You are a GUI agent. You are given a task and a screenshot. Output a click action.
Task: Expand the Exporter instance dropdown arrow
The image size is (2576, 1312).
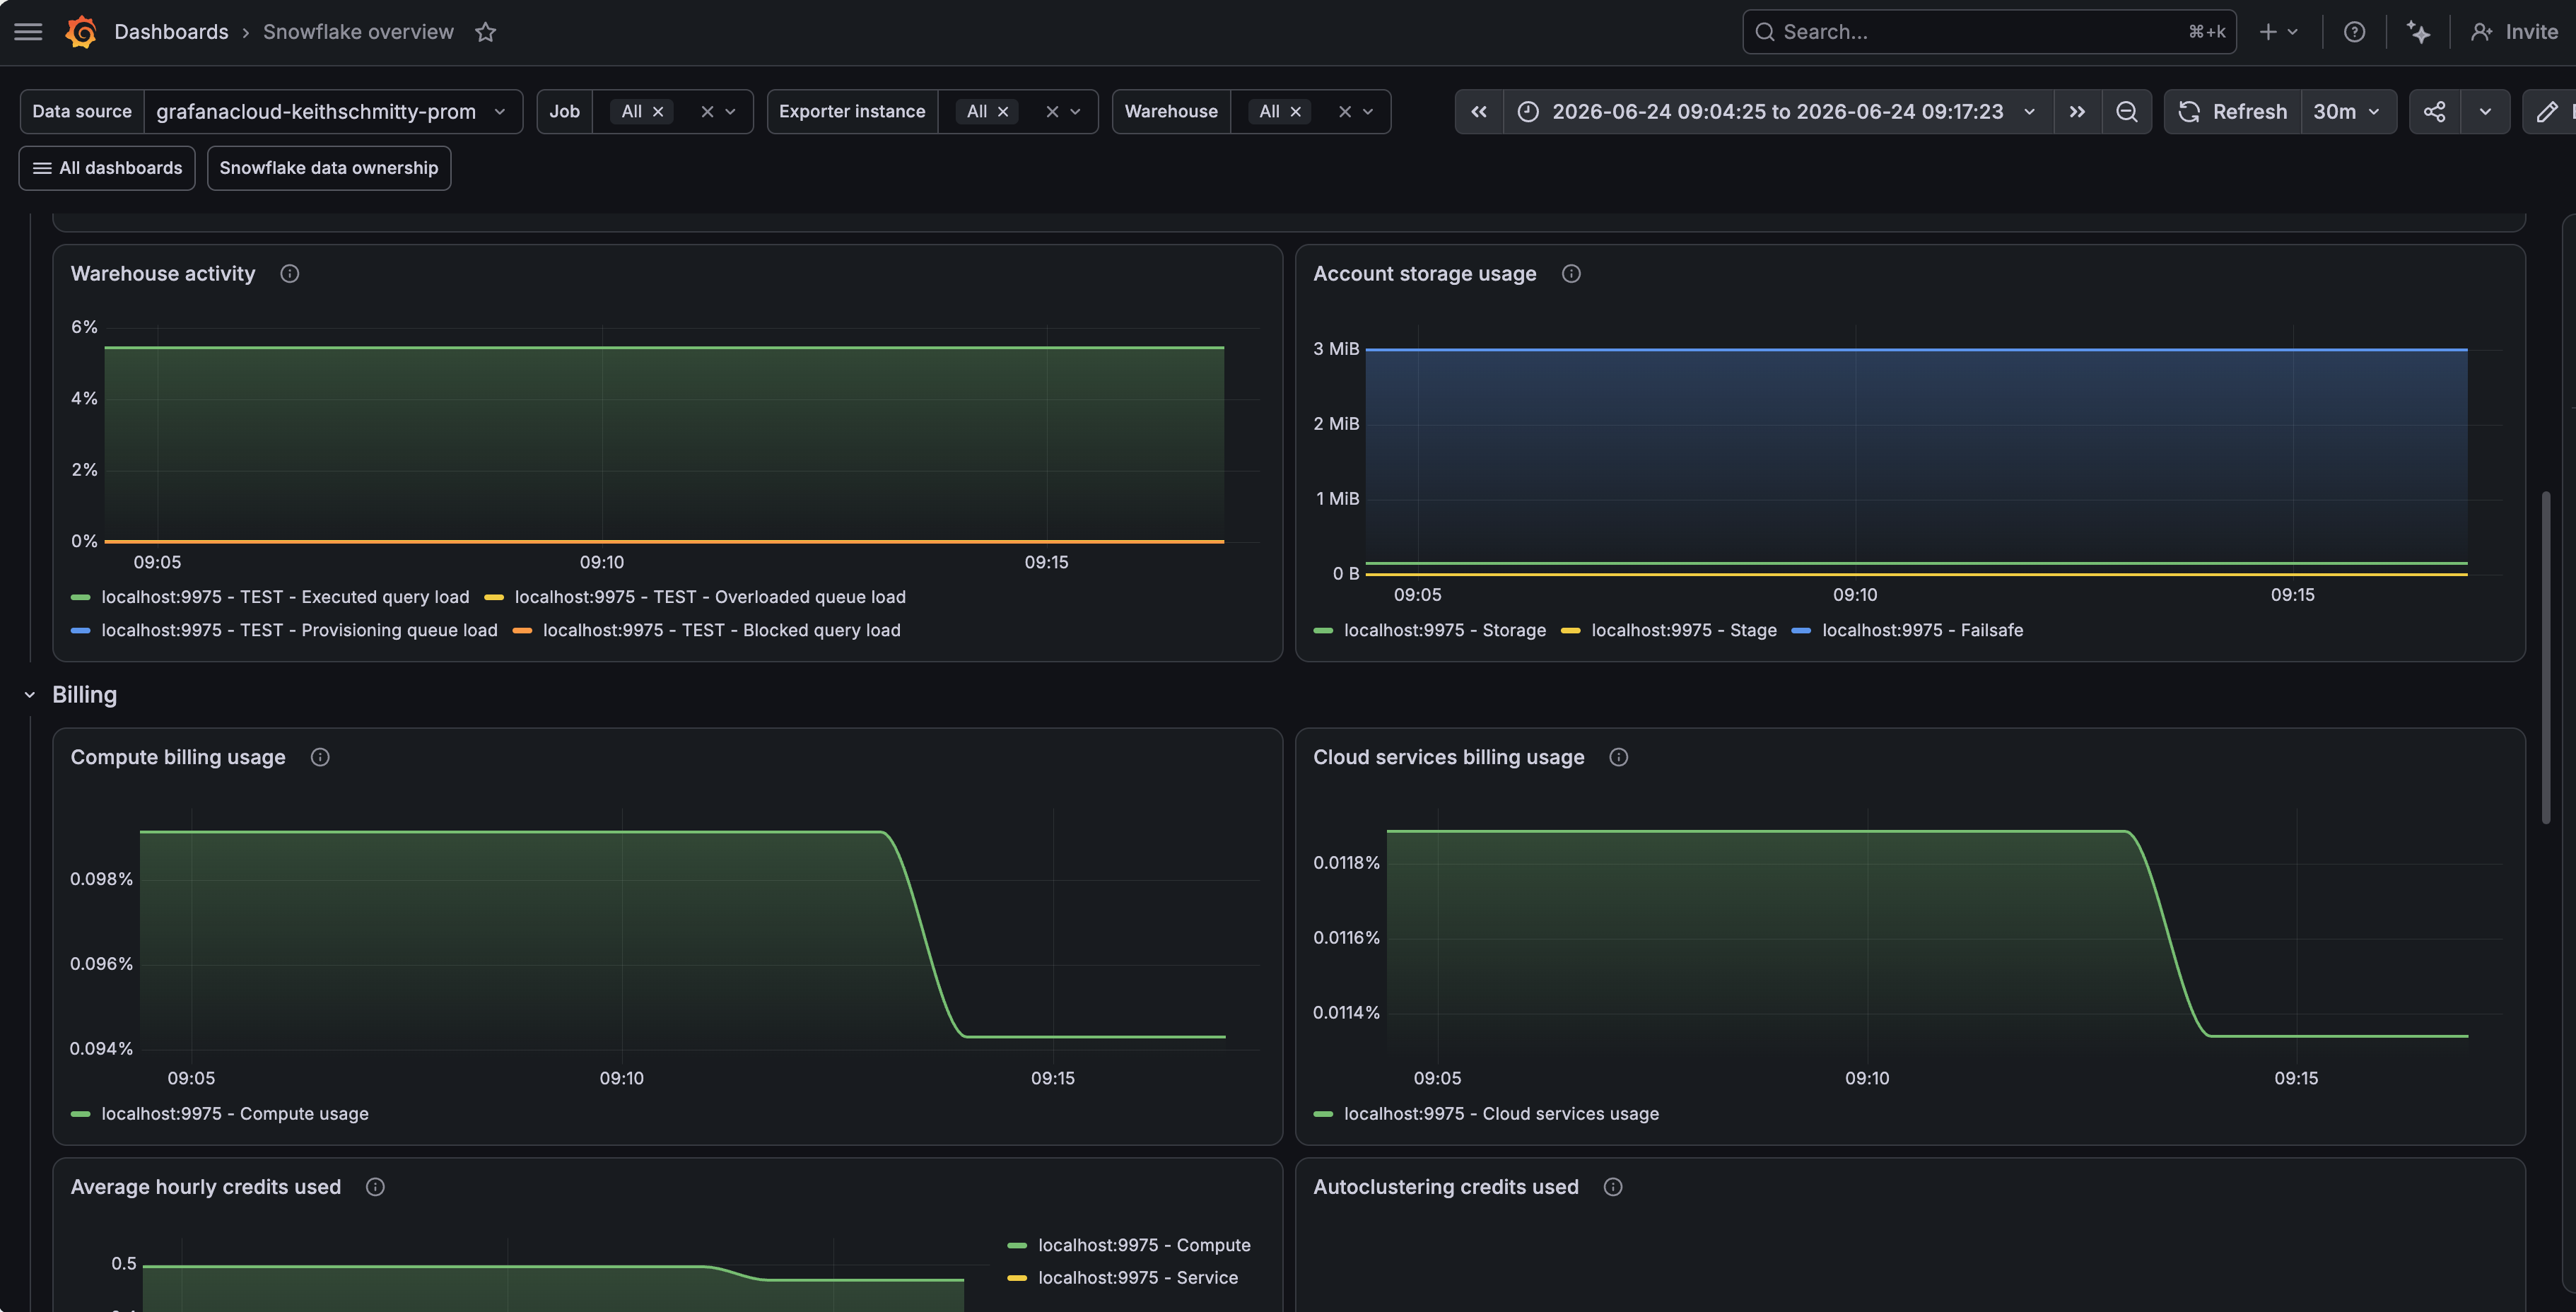(x=1076, y=111)
